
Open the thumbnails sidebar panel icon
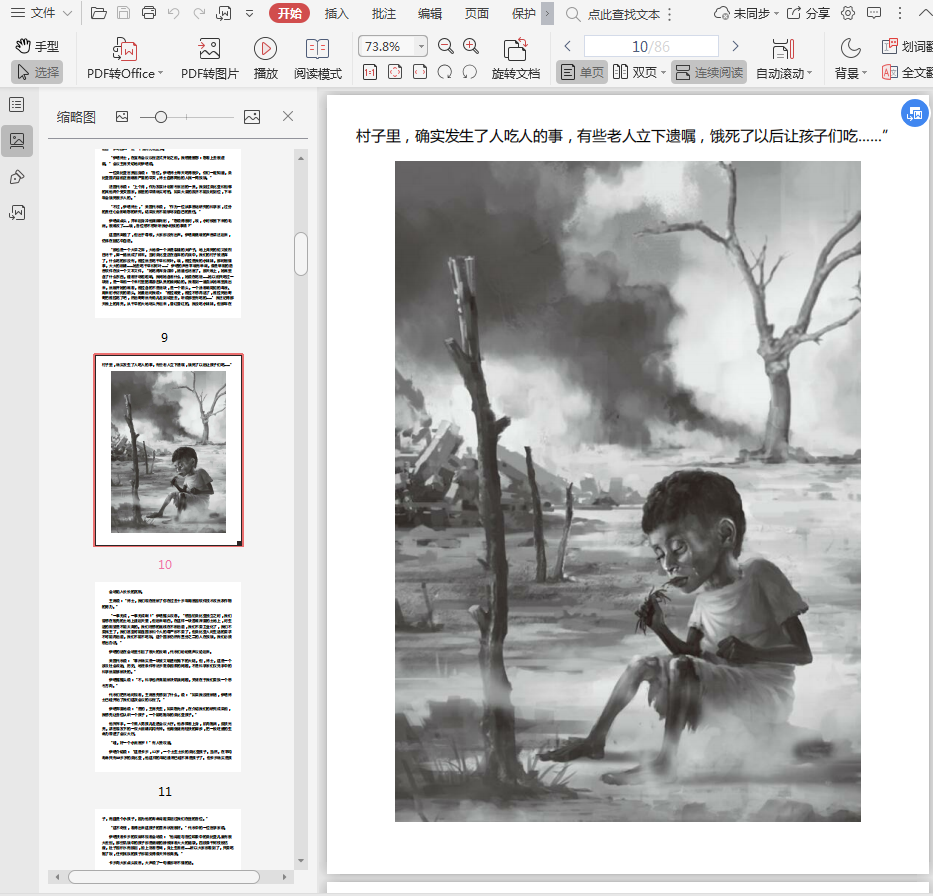[17, 141]
